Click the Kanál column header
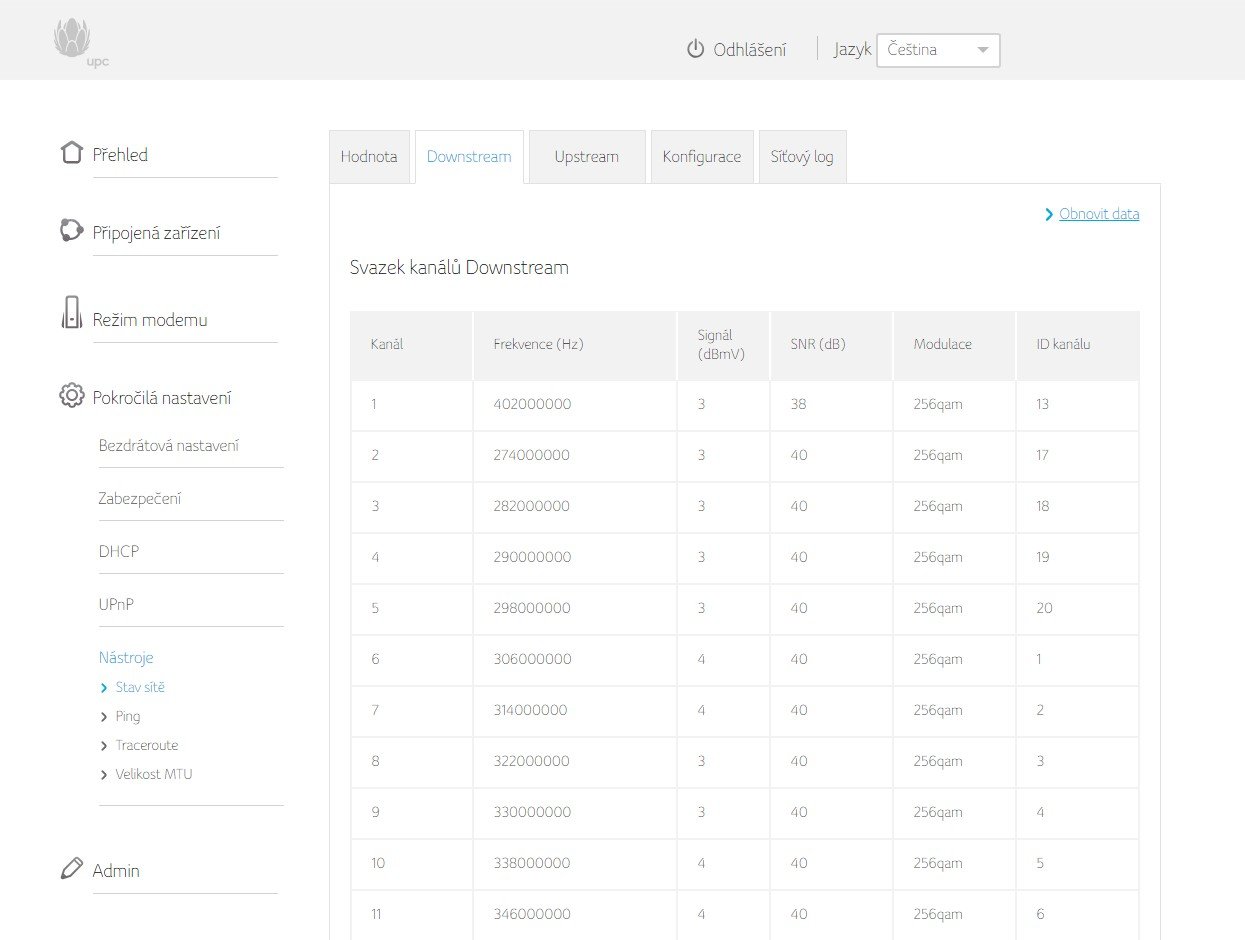Viewport: 1245px width, 940px height. pos(411,345)
